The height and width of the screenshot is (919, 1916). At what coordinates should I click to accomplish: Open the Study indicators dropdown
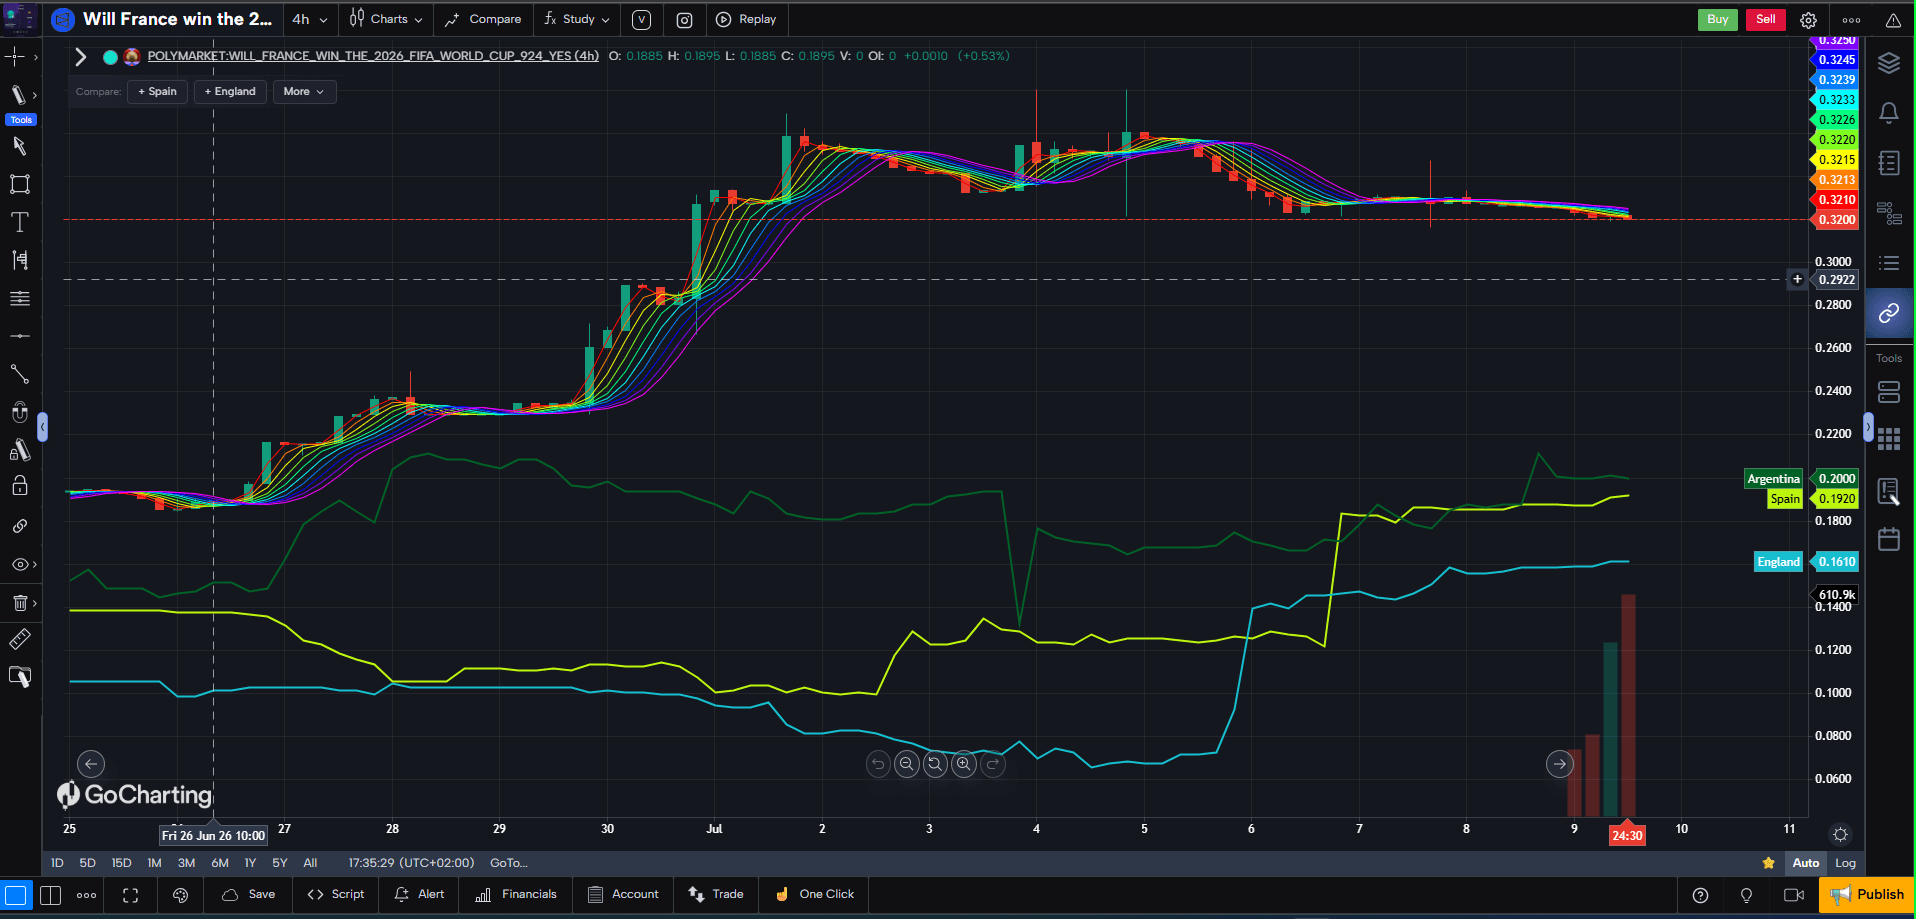tap(577, 20)
